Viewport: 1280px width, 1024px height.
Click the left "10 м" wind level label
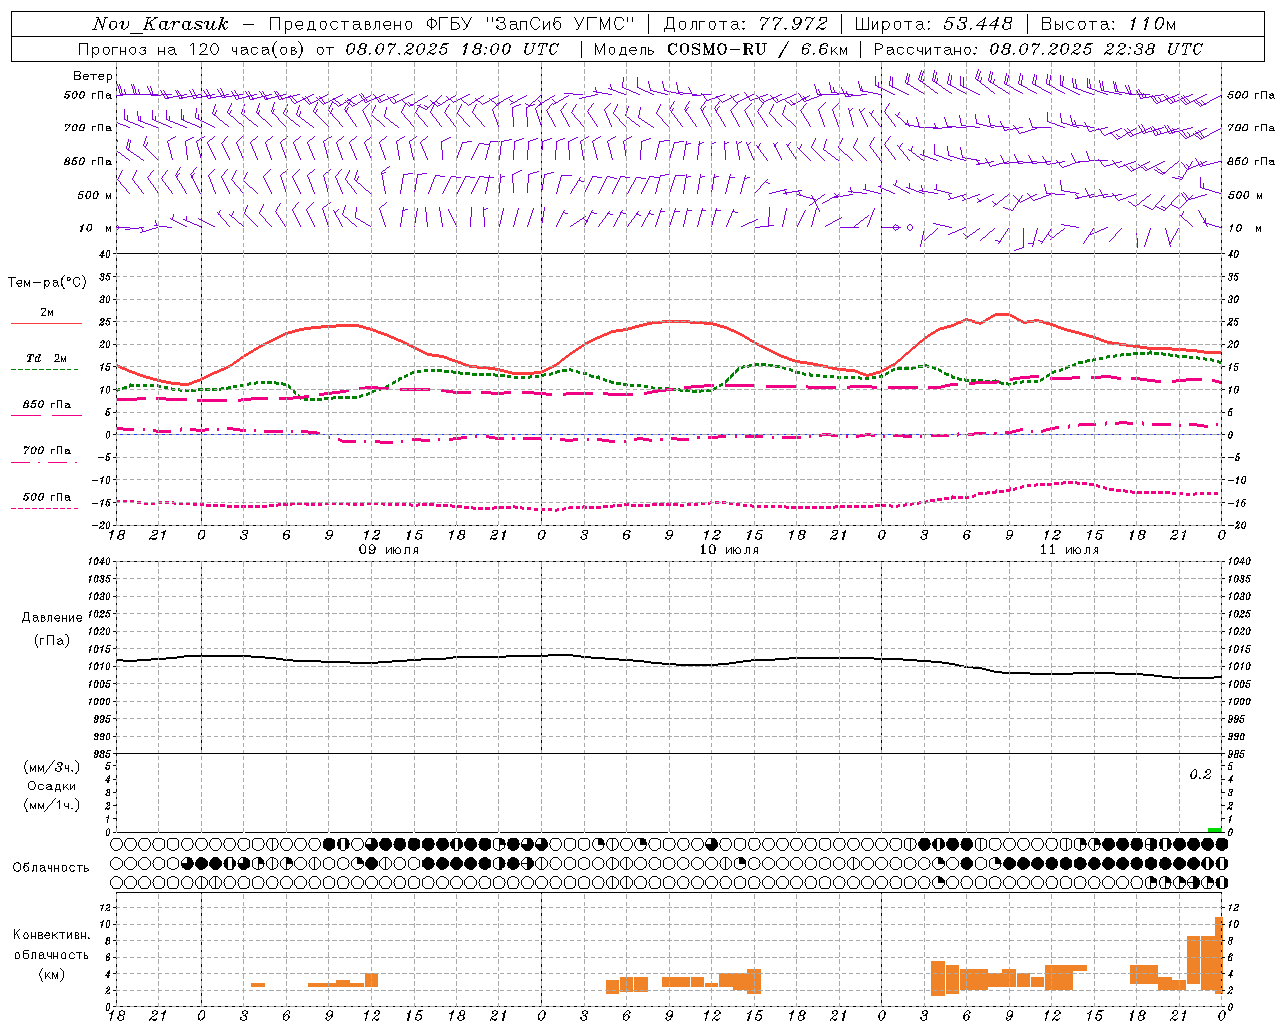pos(95,228)
